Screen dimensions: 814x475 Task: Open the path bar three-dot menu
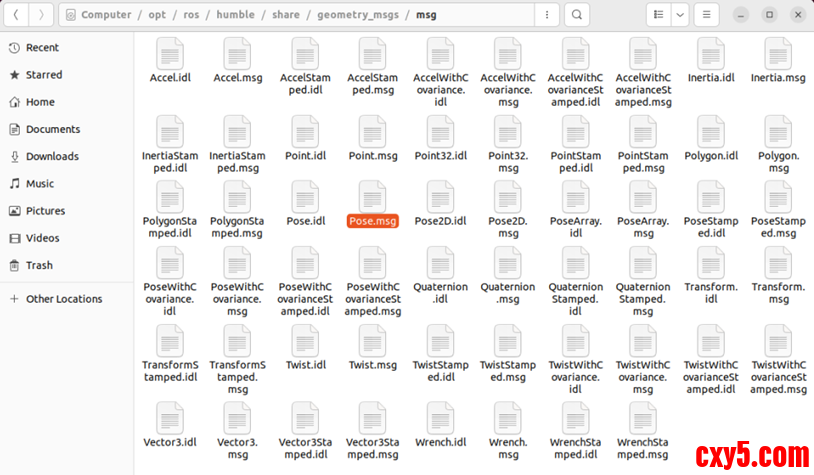pos(545,15)
